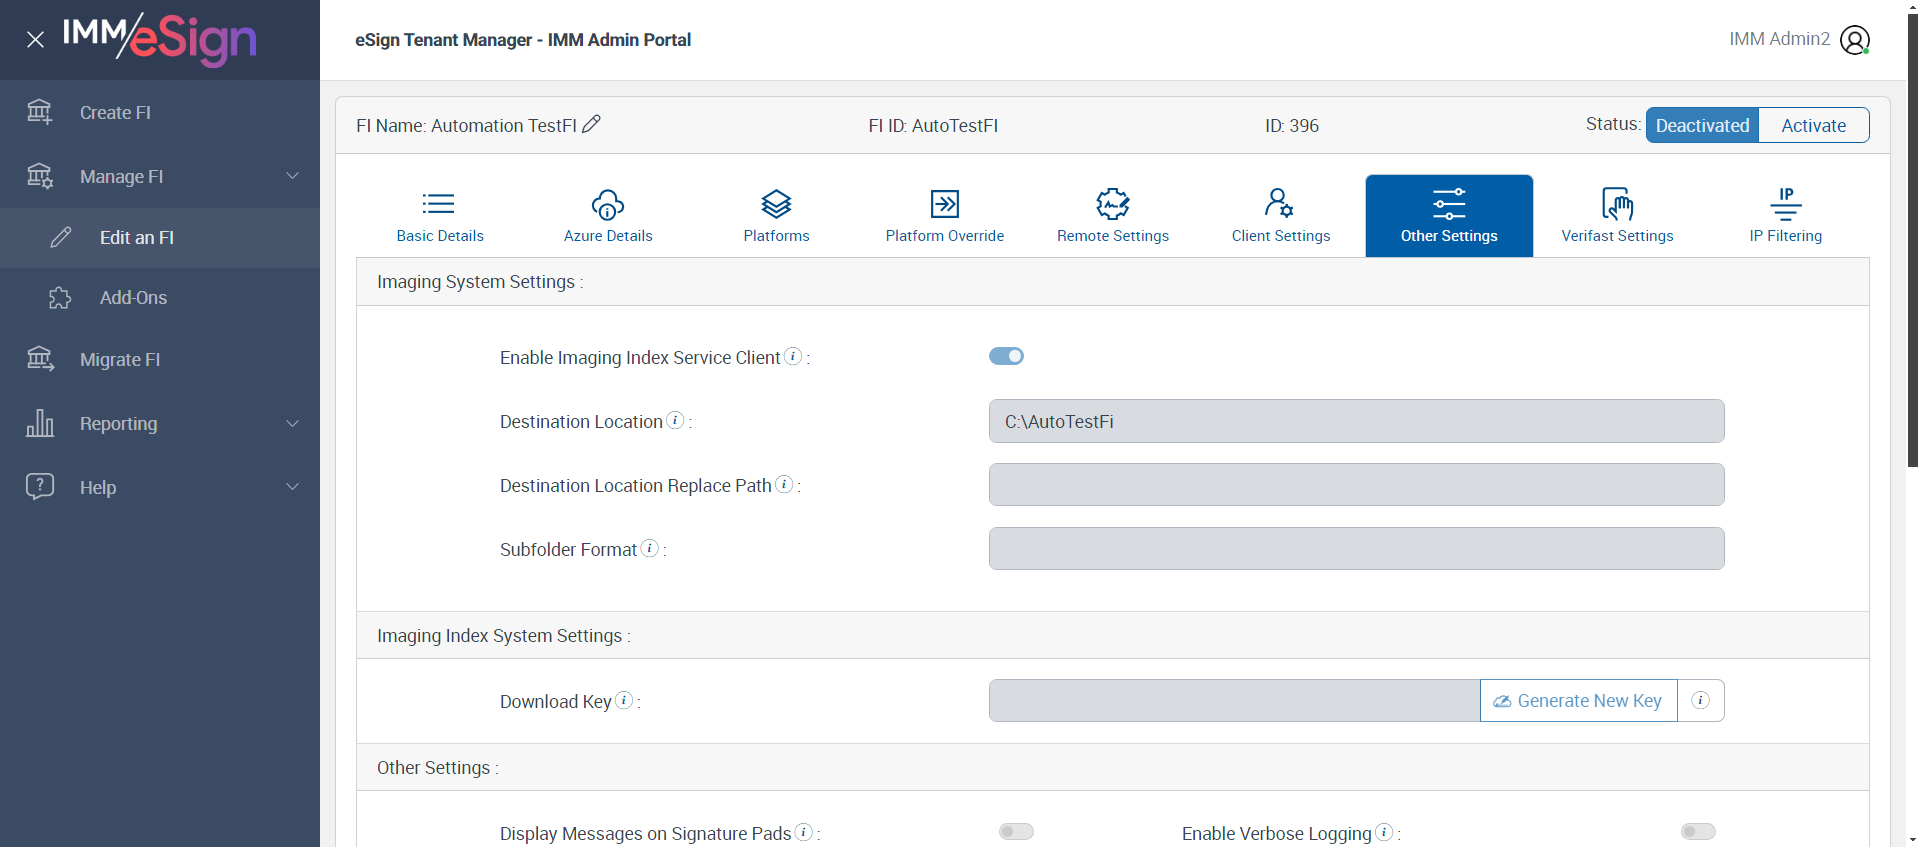The image size is (1920, 847).
Task: Click the Destination Location input field
Action: (1357, 421)
